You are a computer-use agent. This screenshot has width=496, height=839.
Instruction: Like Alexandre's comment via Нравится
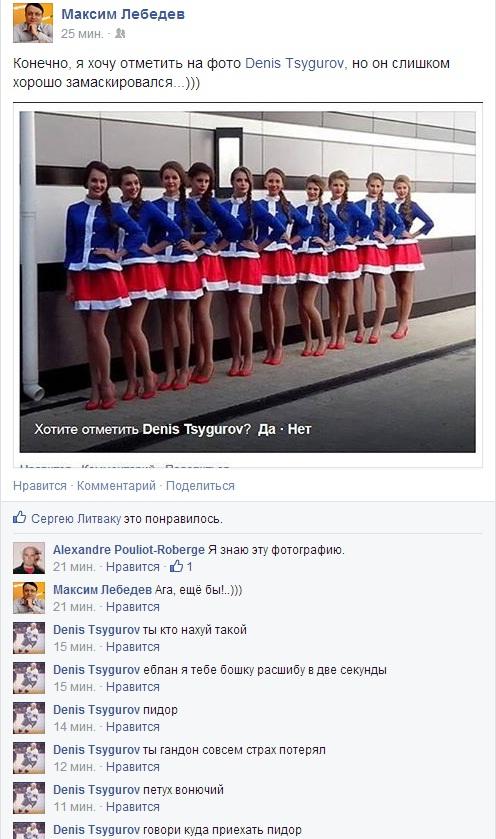pos(133,567)
